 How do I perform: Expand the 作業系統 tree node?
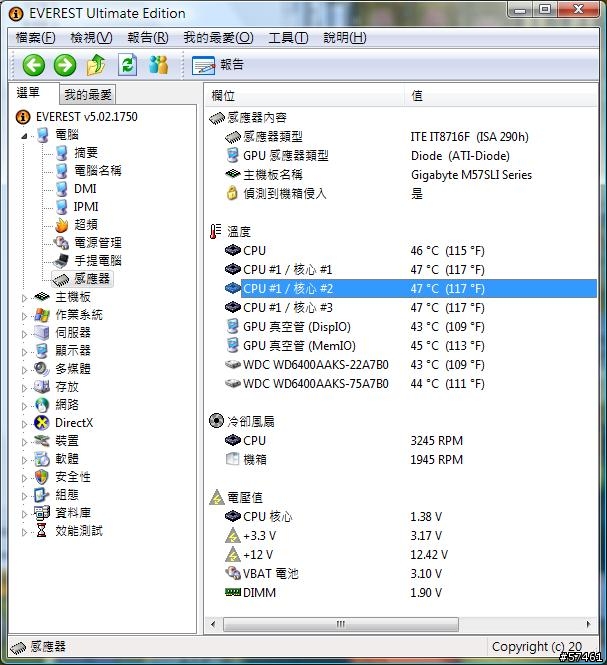tap(24, 316)
